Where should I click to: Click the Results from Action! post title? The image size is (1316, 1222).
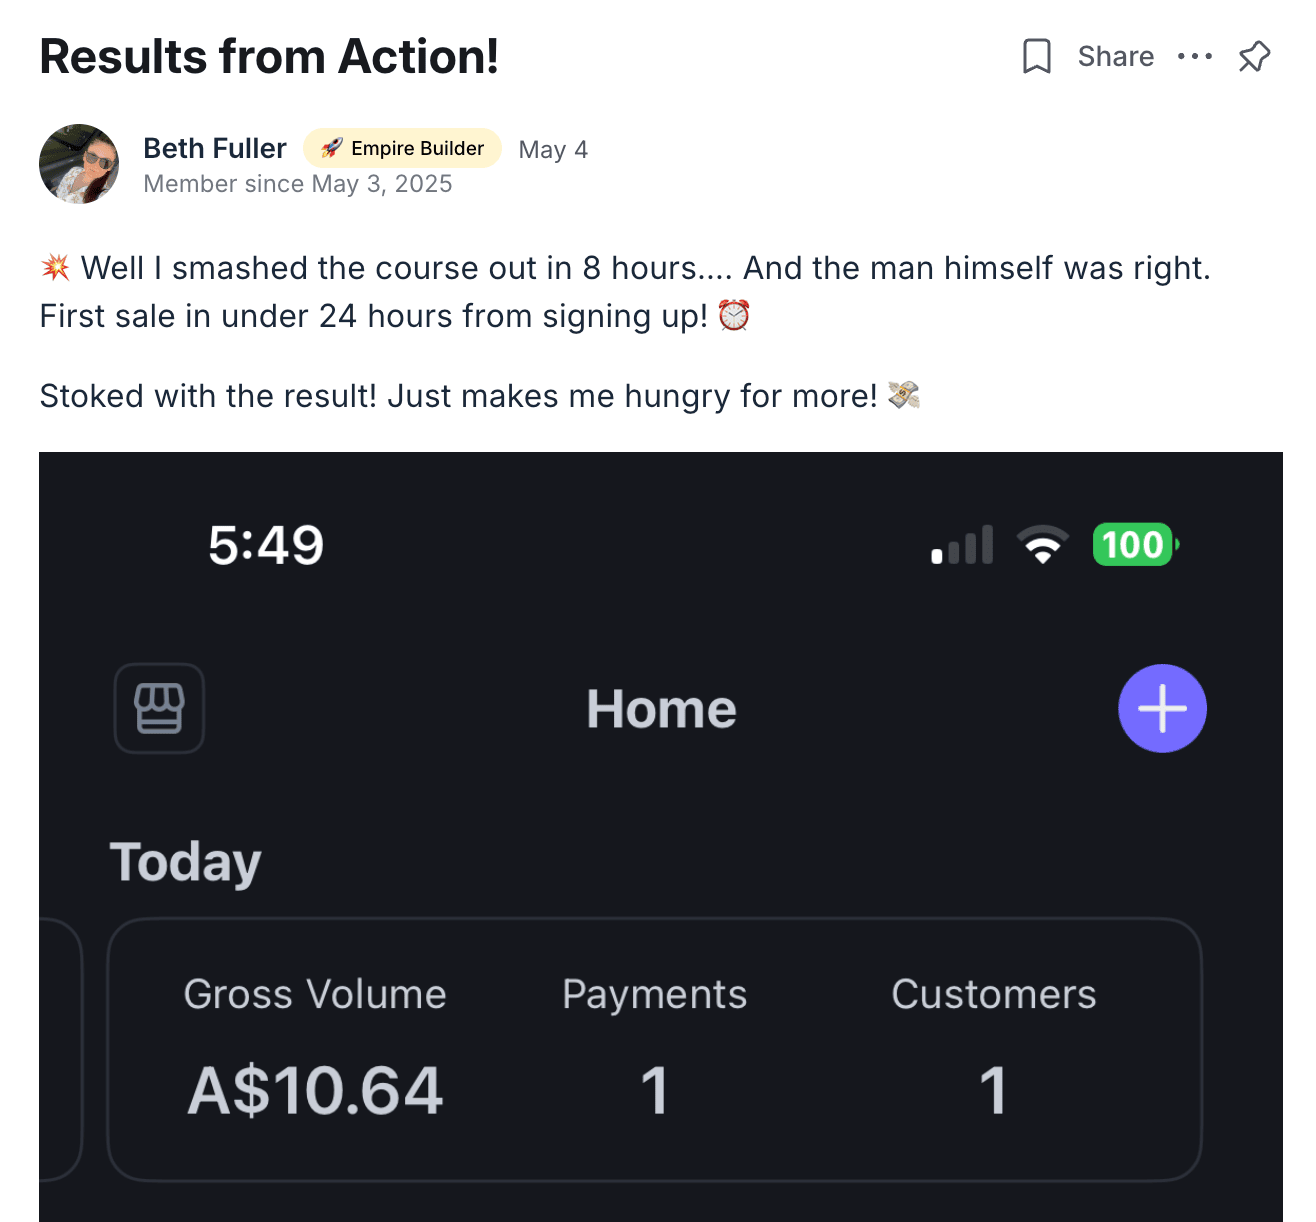pos(269,57)
